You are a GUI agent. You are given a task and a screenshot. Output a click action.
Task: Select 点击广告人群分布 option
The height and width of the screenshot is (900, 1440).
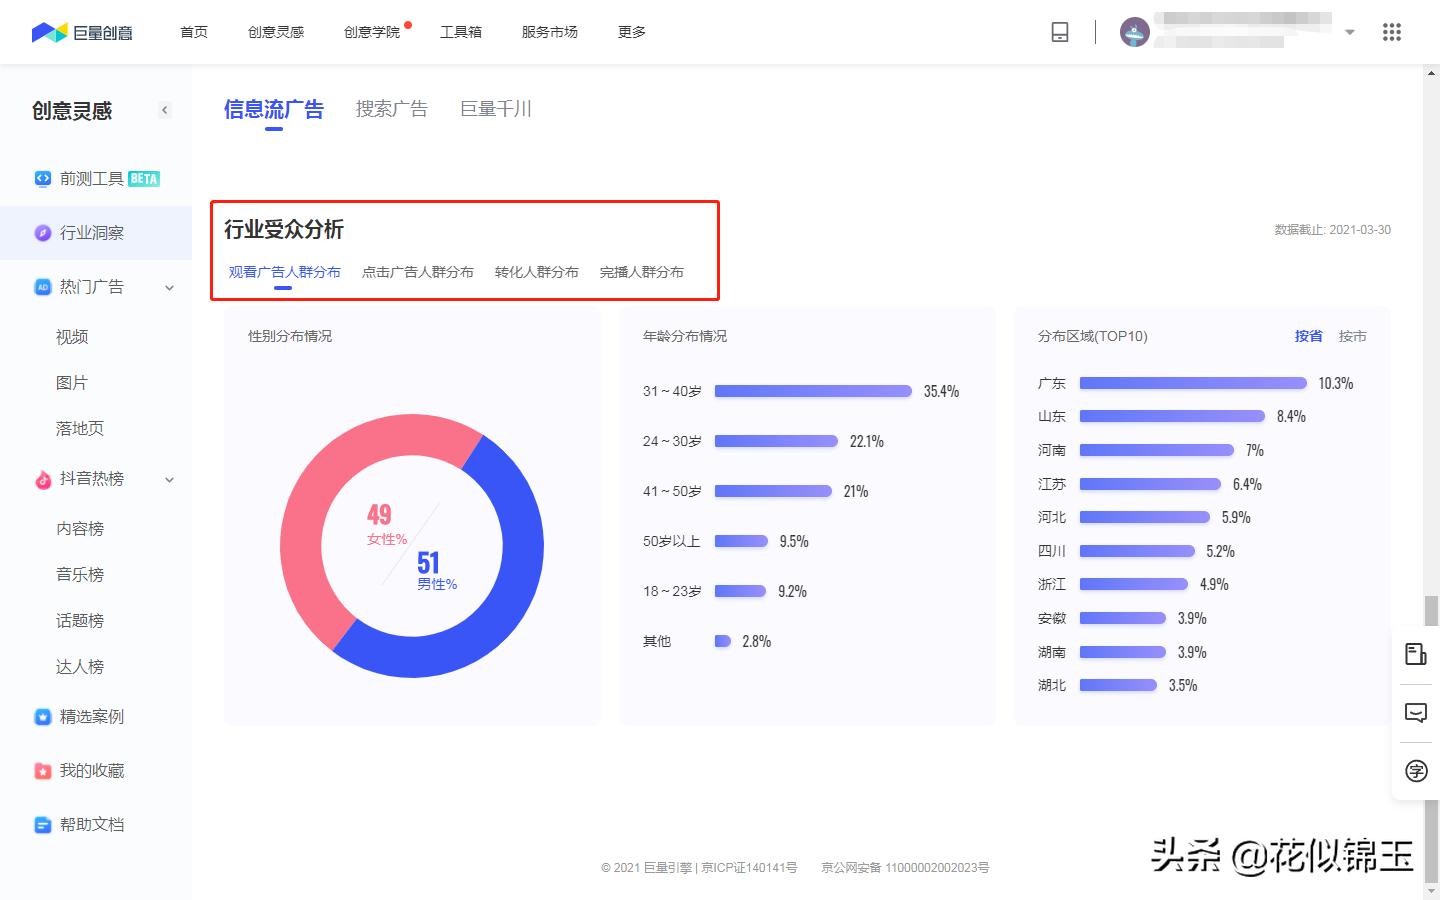point(418,271)
